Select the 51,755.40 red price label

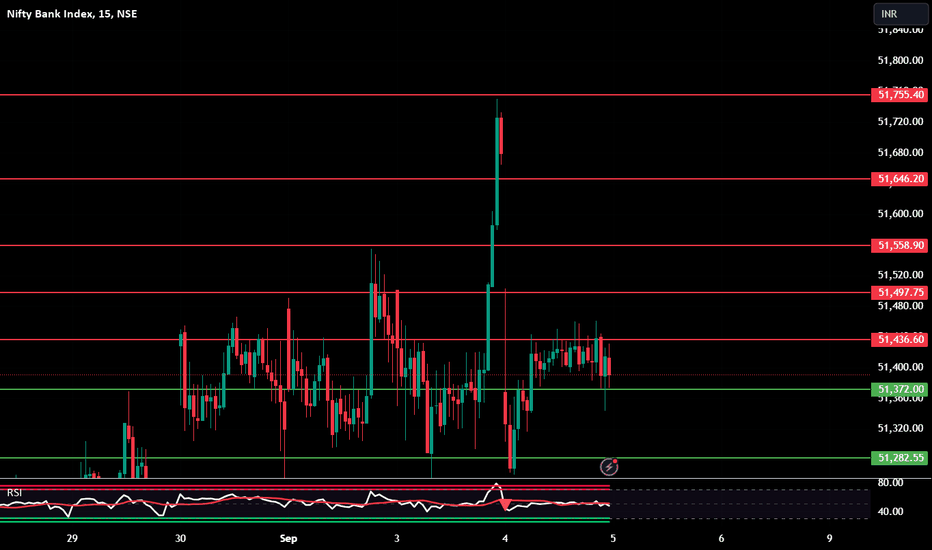tap(899, 95)
